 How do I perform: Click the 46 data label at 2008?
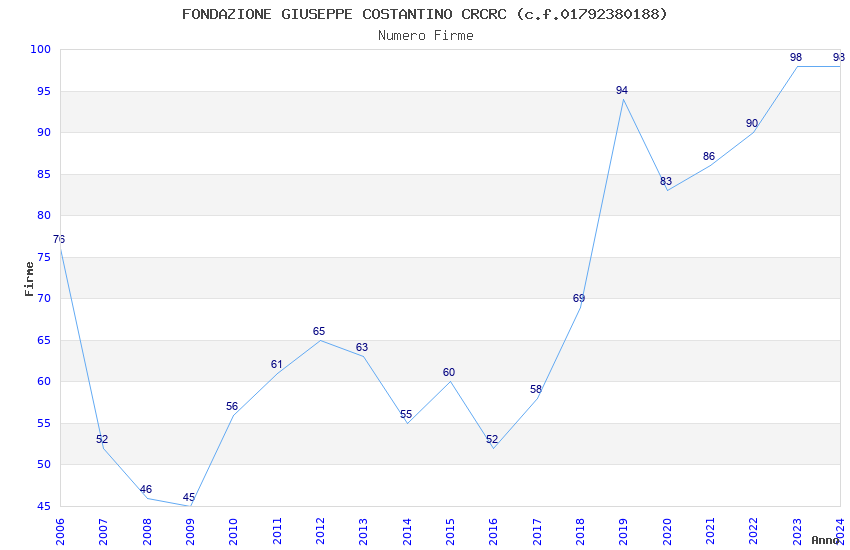pos(146,490)
